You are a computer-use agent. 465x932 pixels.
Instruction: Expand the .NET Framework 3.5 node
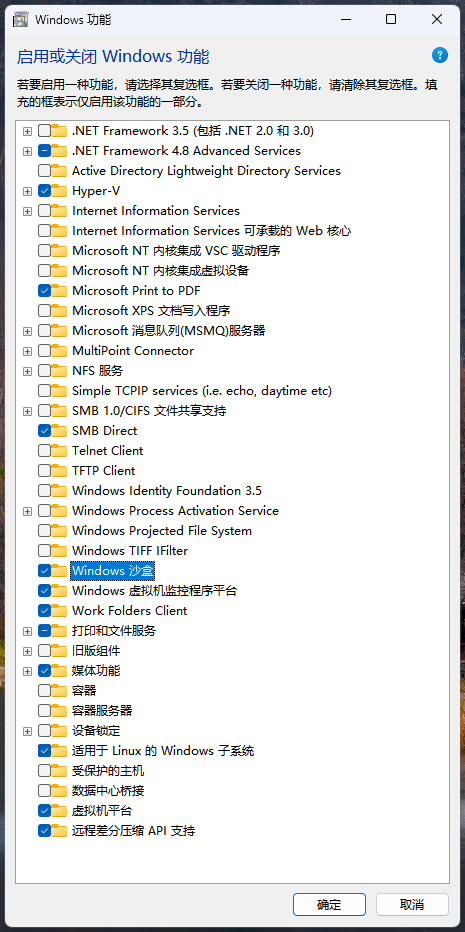click(x=27, y=131)
